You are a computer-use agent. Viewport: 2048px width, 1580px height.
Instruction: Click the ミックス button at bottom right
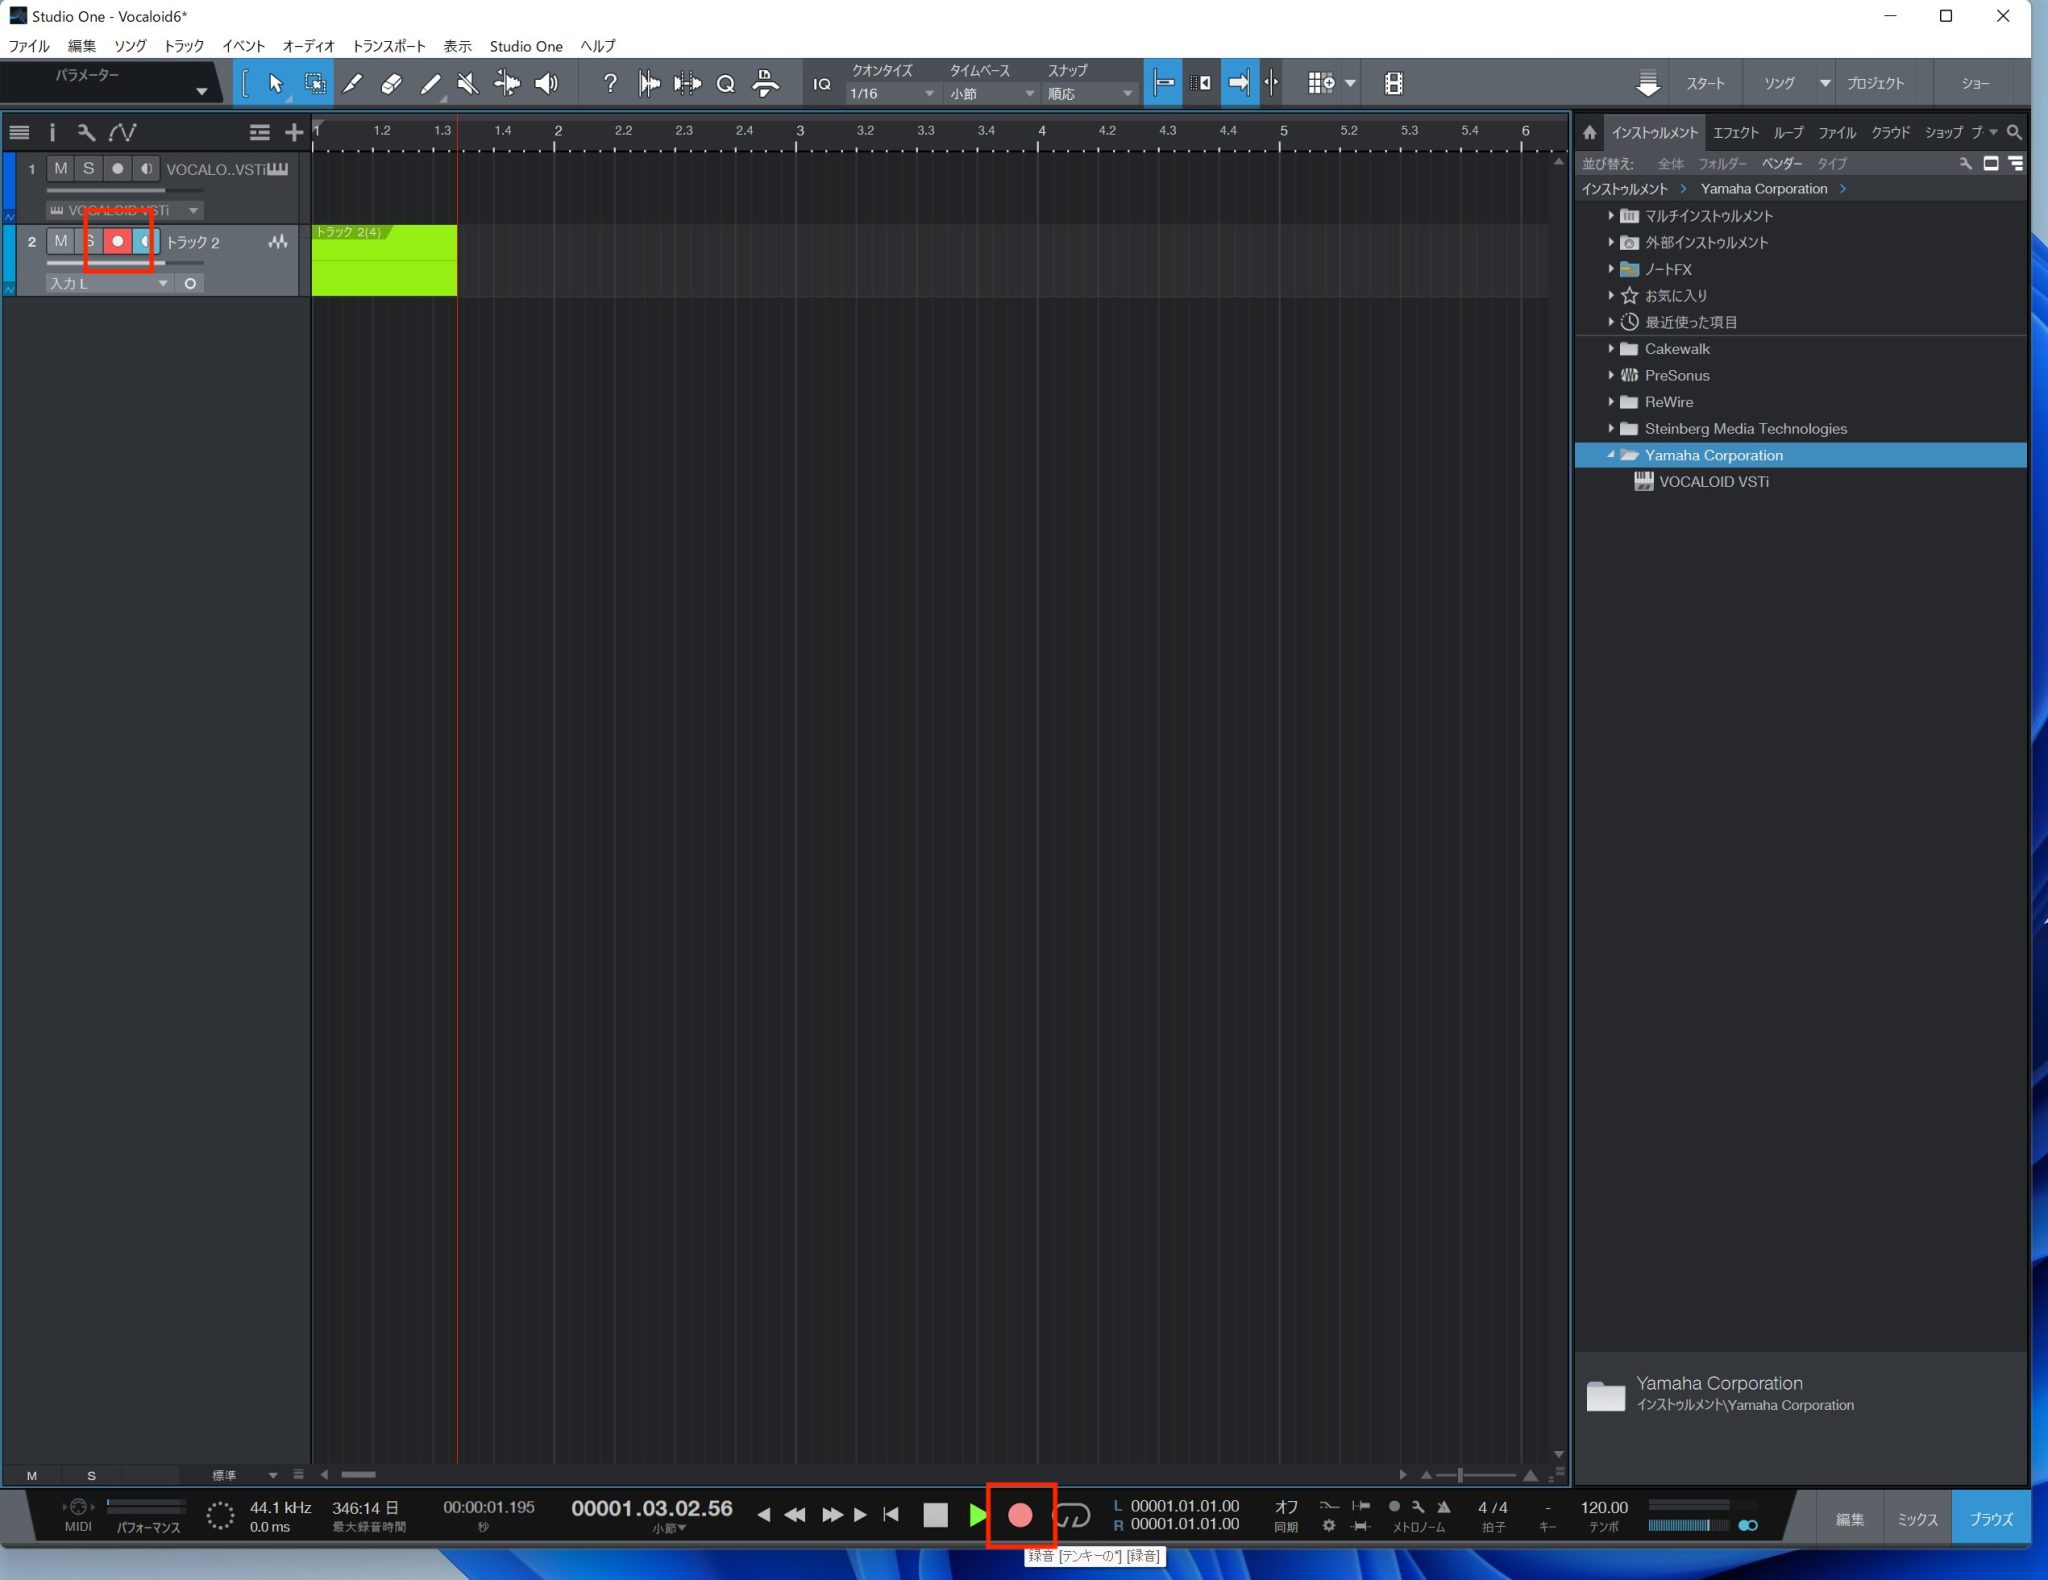[1917, 1518]
